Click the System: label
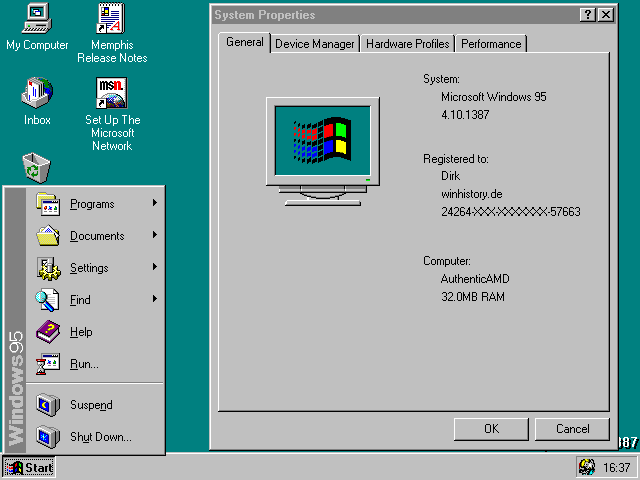 point(441,79)
